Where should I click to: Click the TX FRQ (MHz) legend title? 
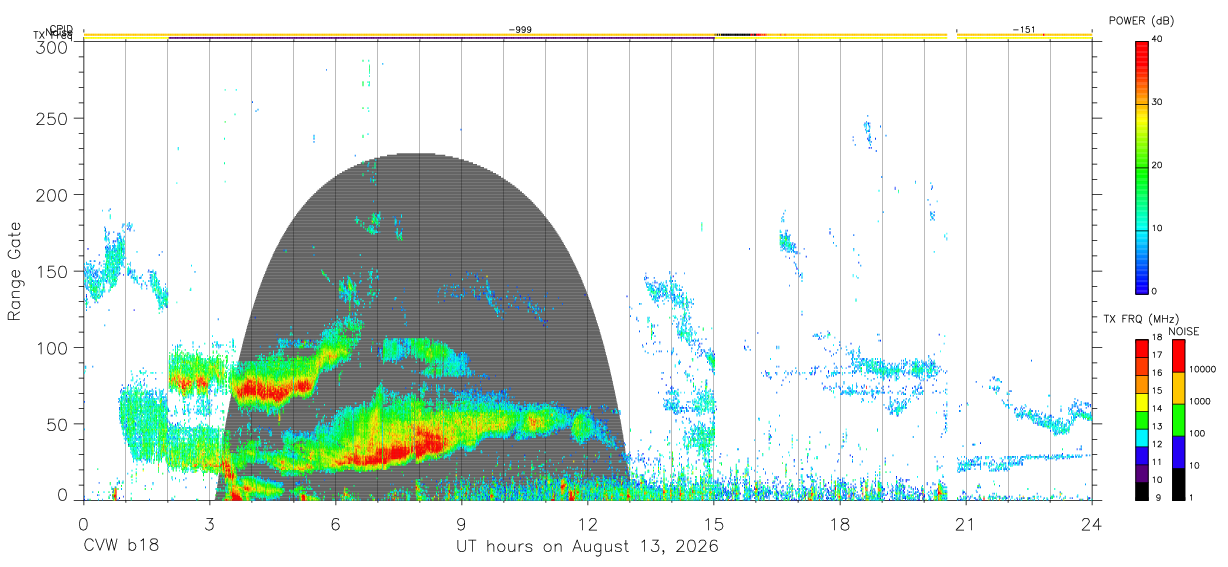1140,318
